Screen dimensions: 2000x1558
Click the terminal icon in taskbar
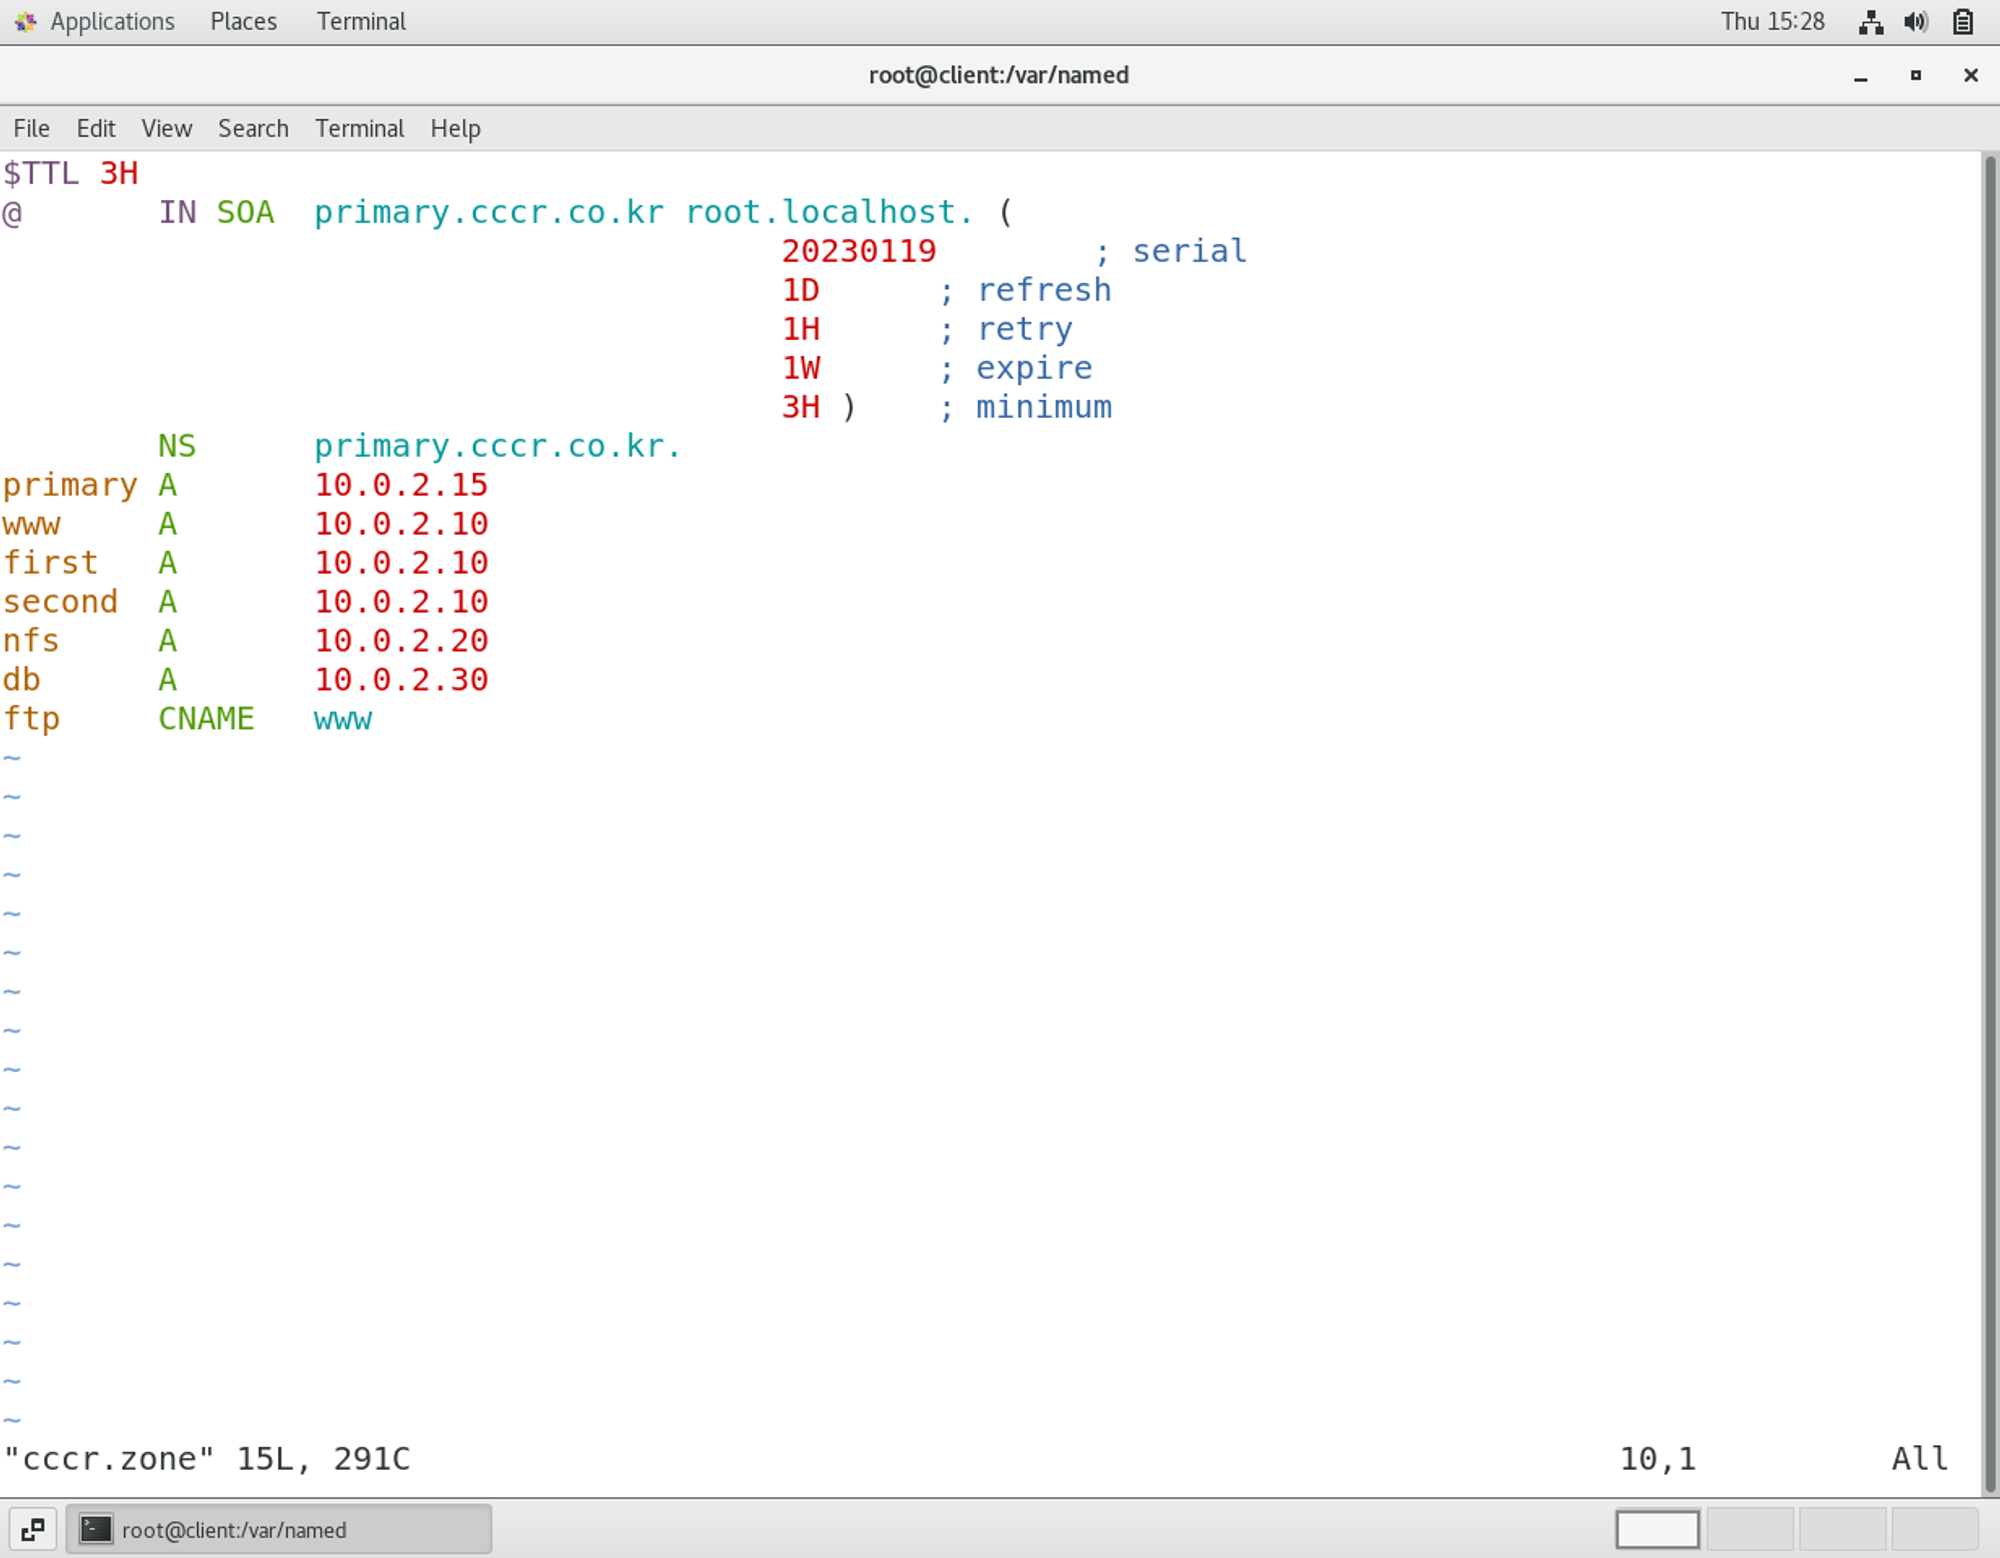[96, 1529]
